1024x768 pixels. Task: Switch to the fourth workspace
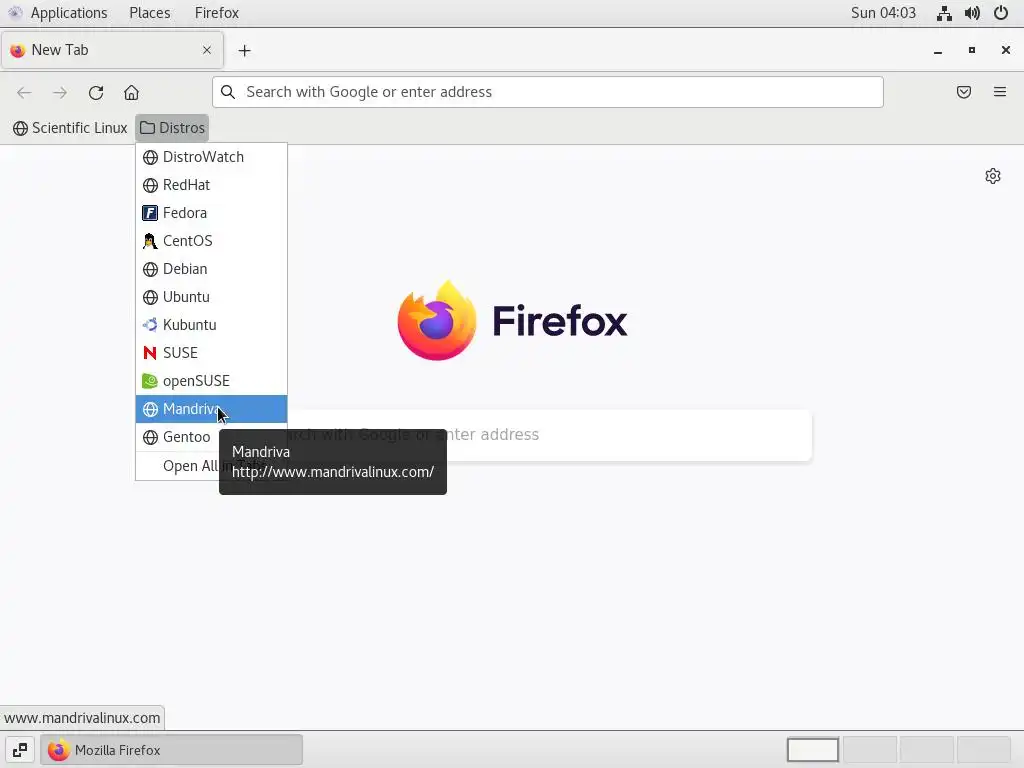[x=984, y=750]
